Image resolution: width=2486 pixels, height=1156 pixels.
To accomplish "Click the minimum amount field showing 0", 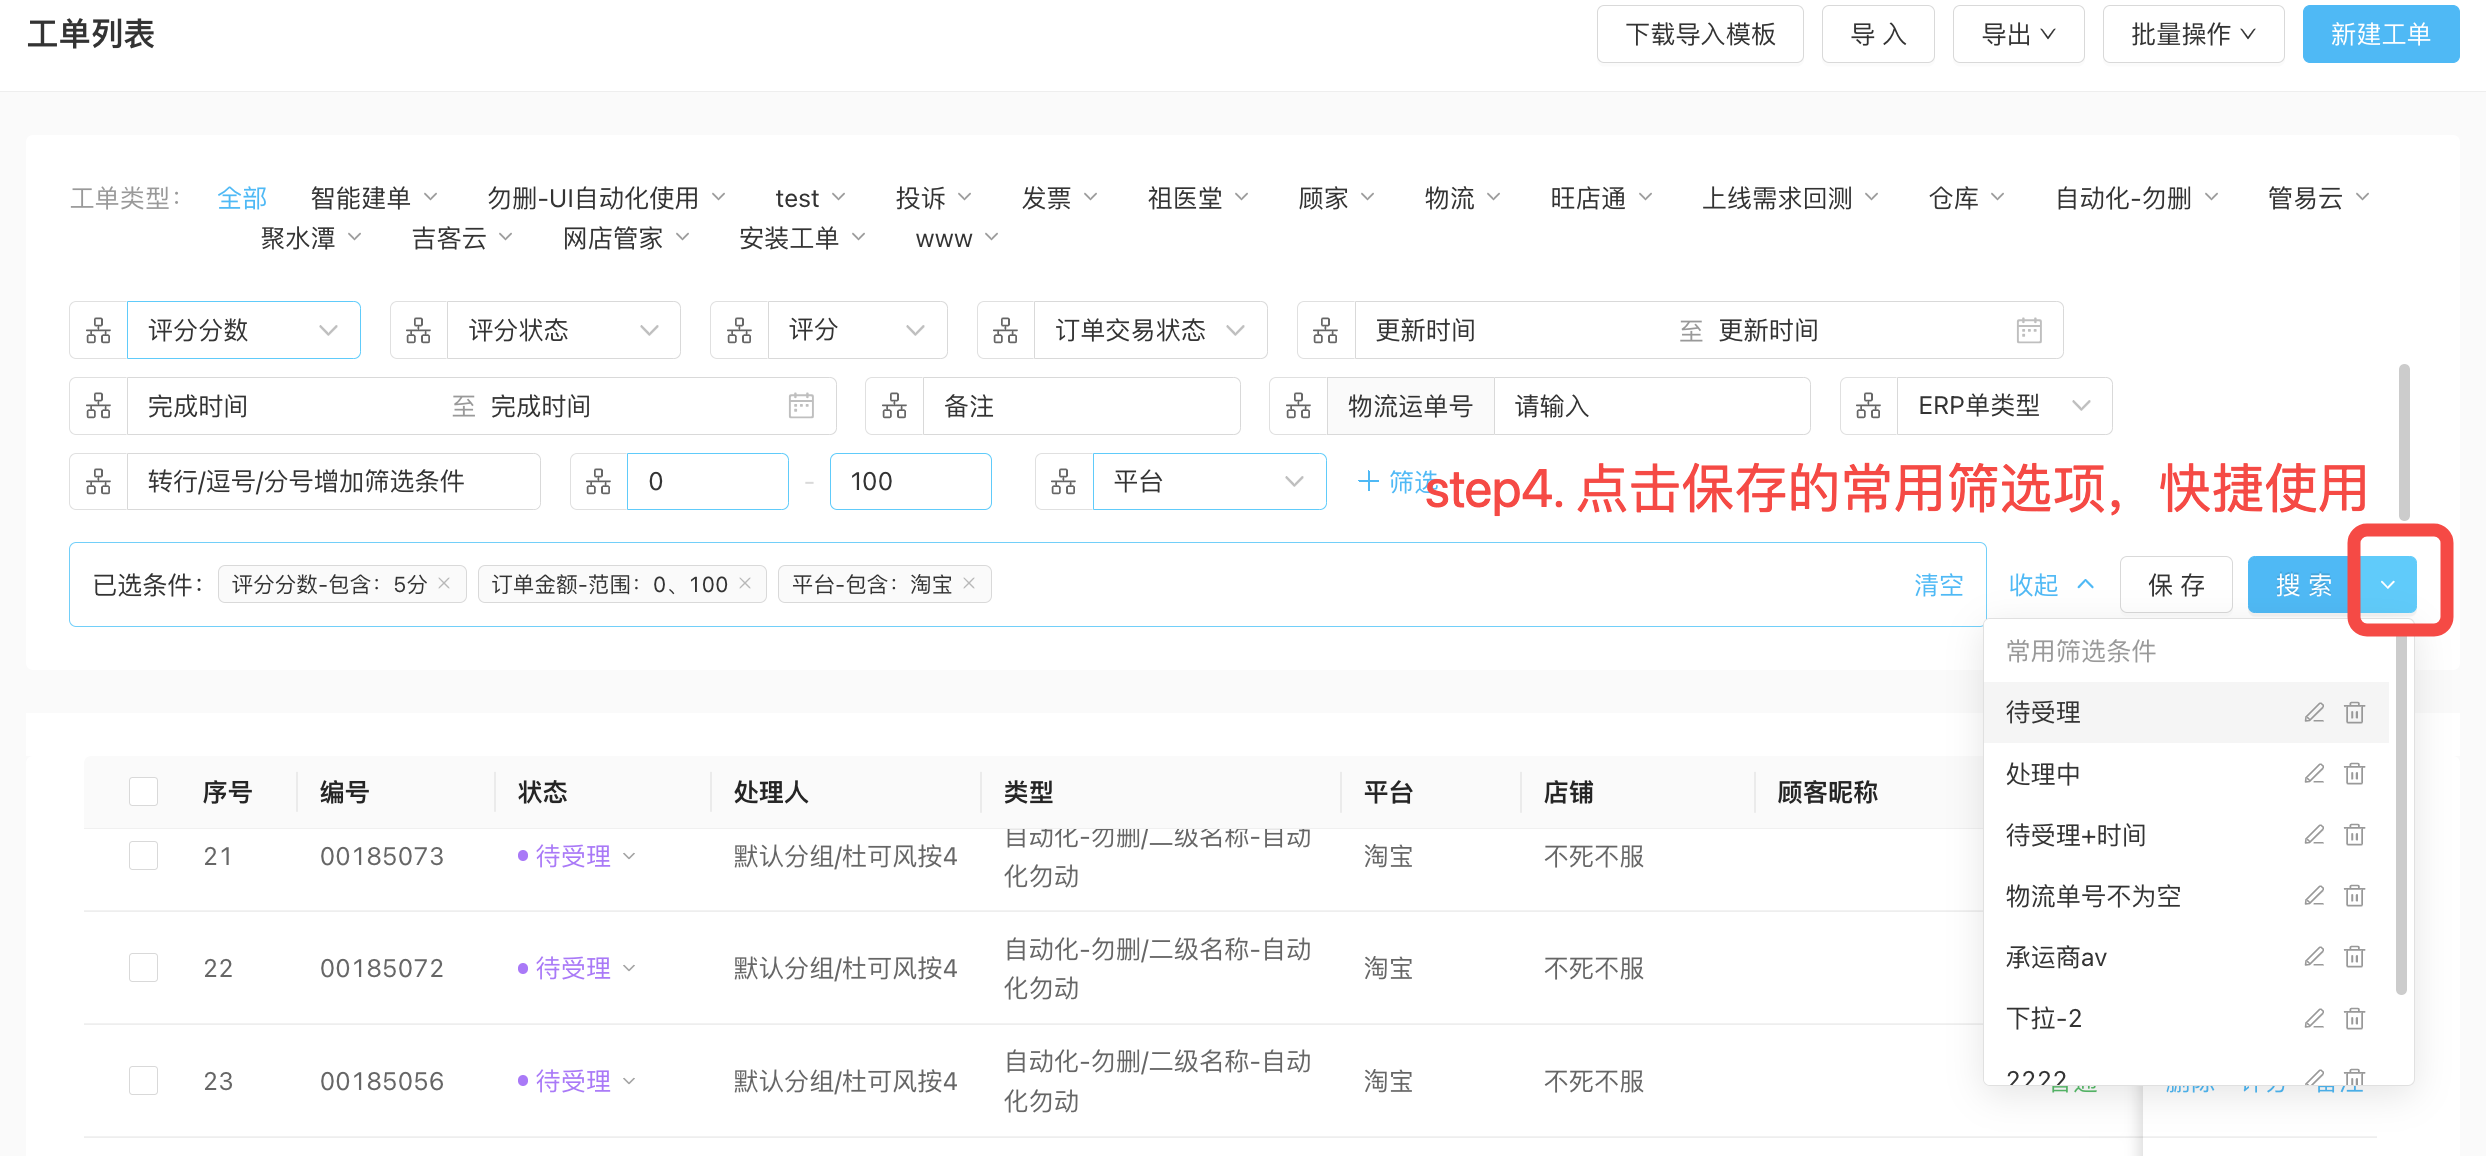I will tap(708, 482).
